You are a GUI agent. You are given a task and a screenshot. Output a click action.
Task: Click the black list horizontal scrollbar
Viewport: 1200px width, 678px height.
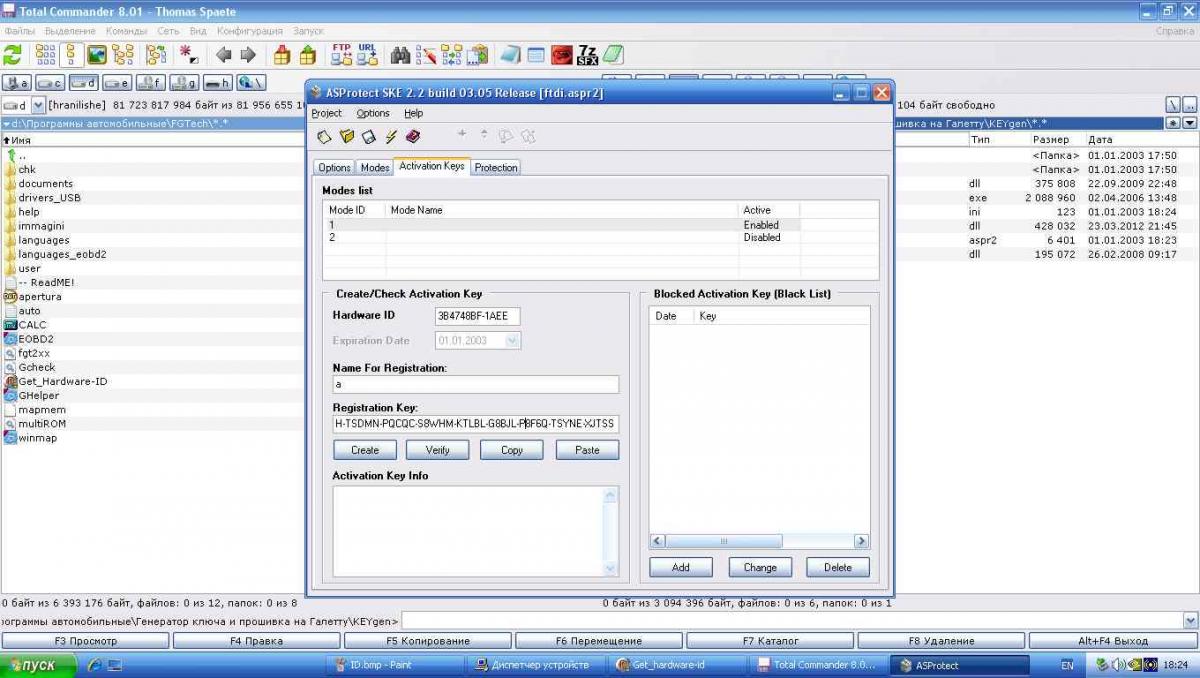(759, 541)
